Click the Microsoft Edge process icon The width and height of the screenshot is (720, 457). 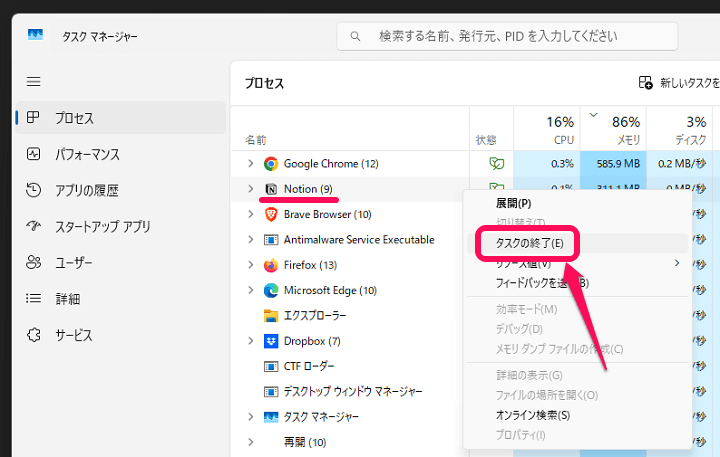tap(271, 290)
